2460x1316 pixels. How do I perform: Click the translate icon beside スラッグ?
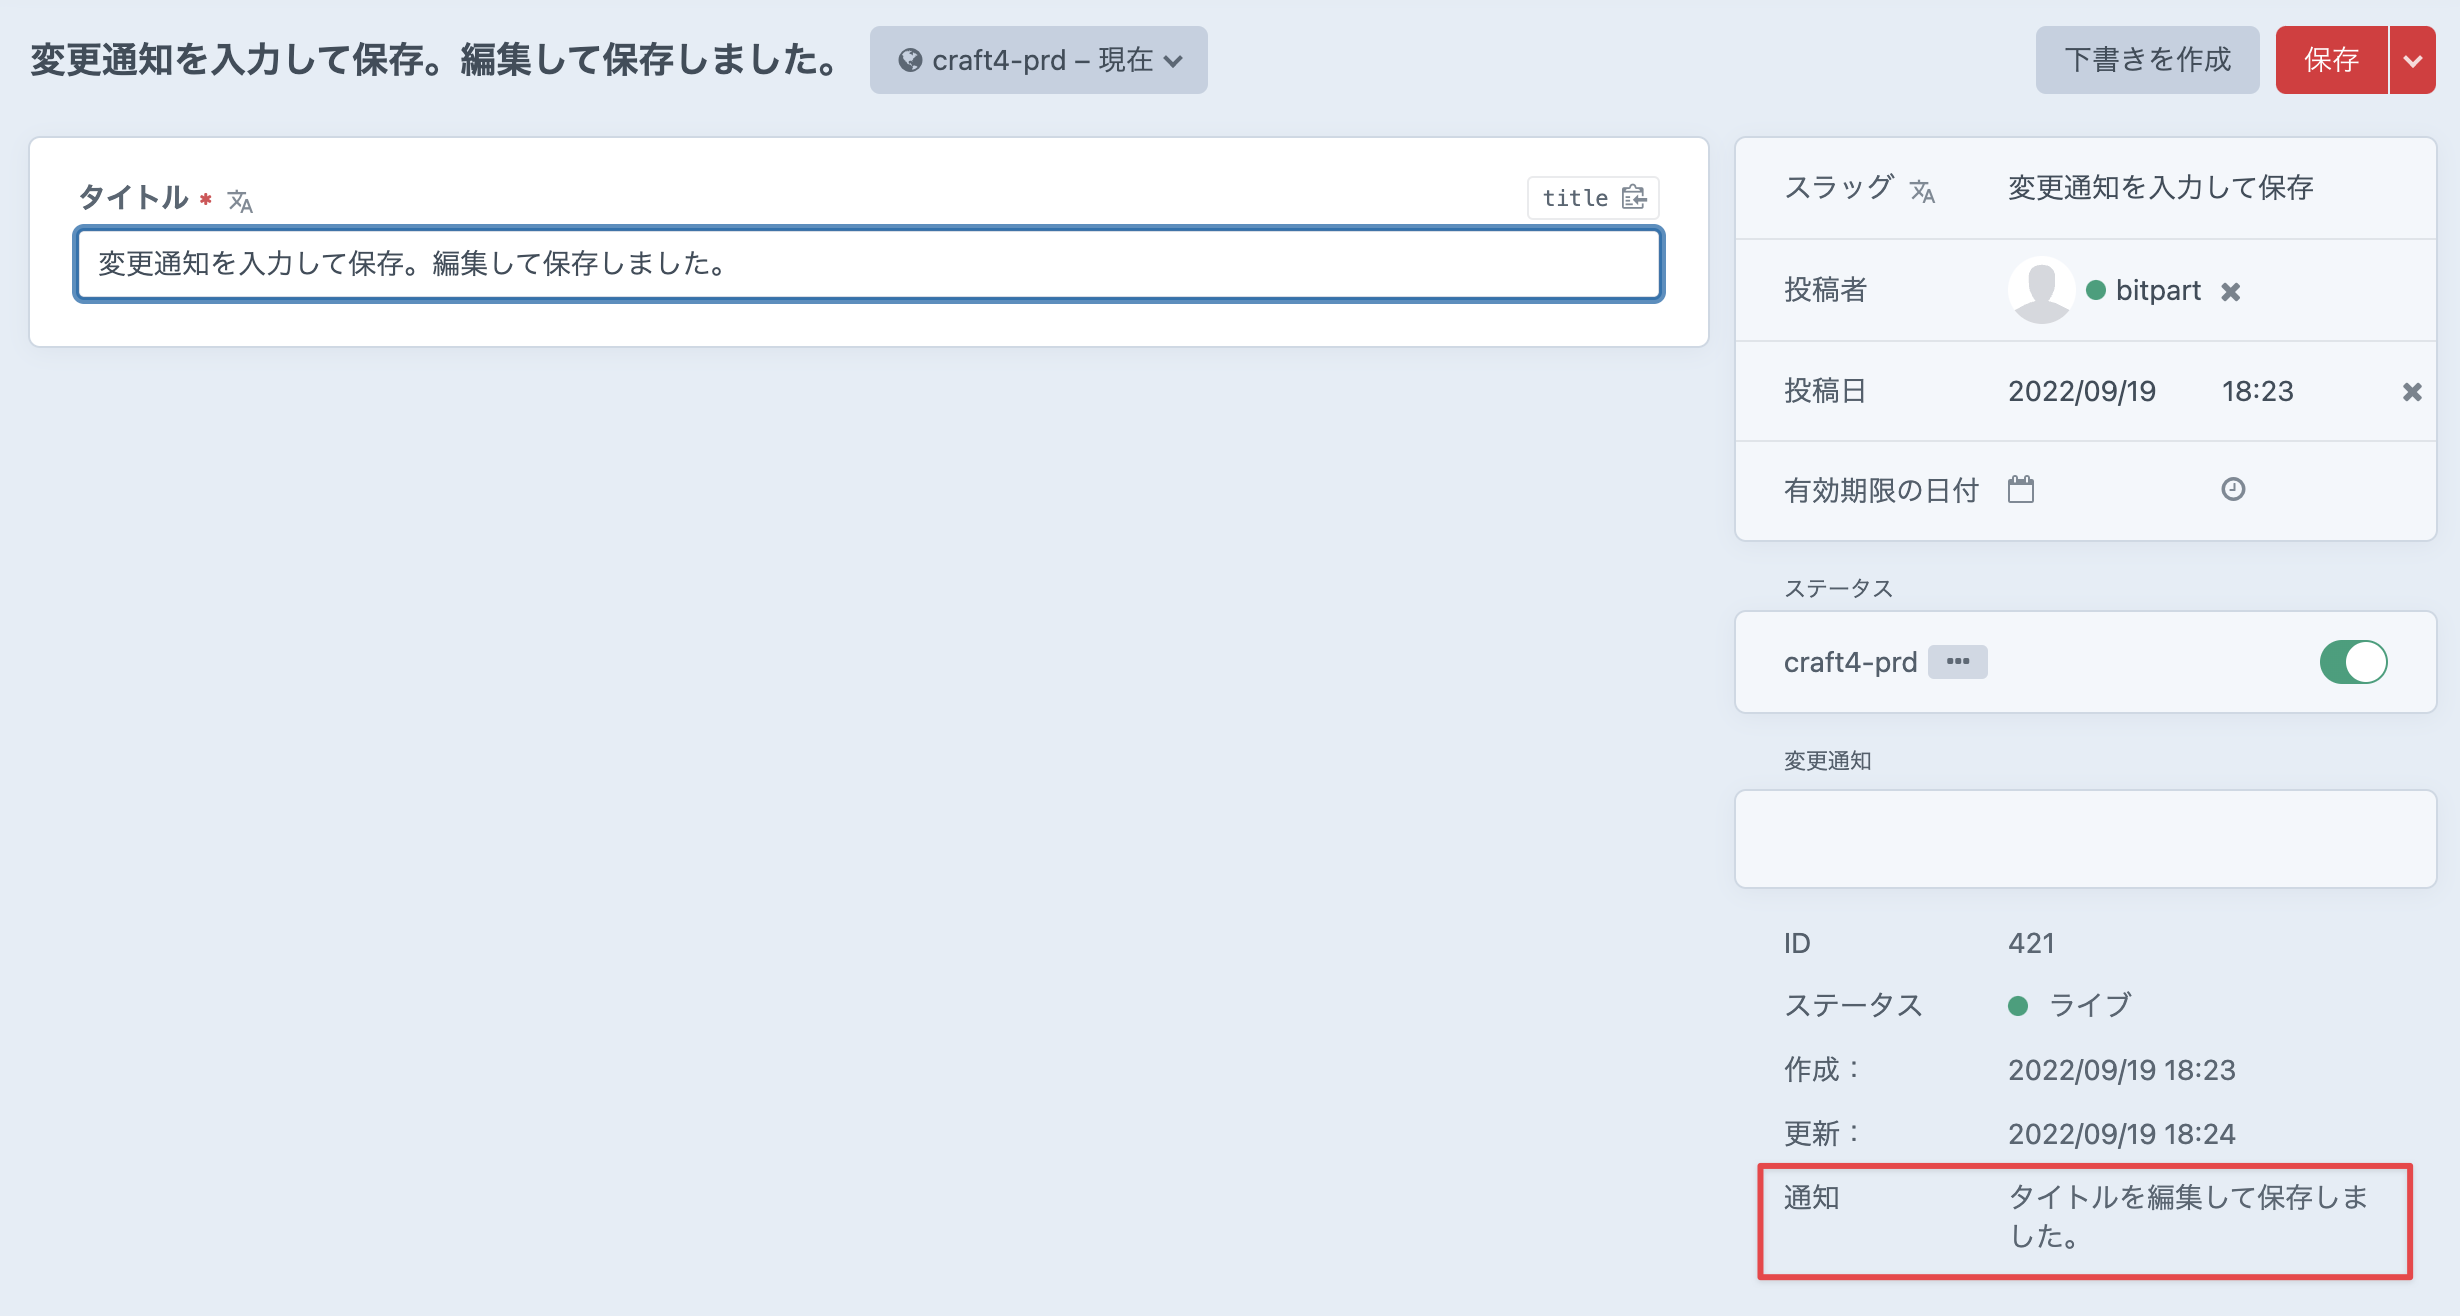tap(1925, 191)
